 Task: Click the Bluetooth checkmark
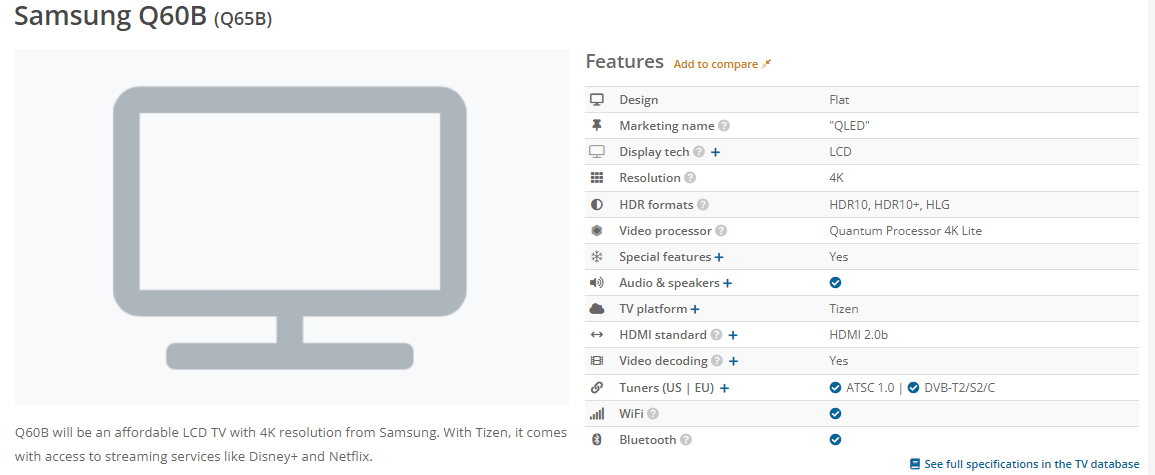(x=835, y=440)
